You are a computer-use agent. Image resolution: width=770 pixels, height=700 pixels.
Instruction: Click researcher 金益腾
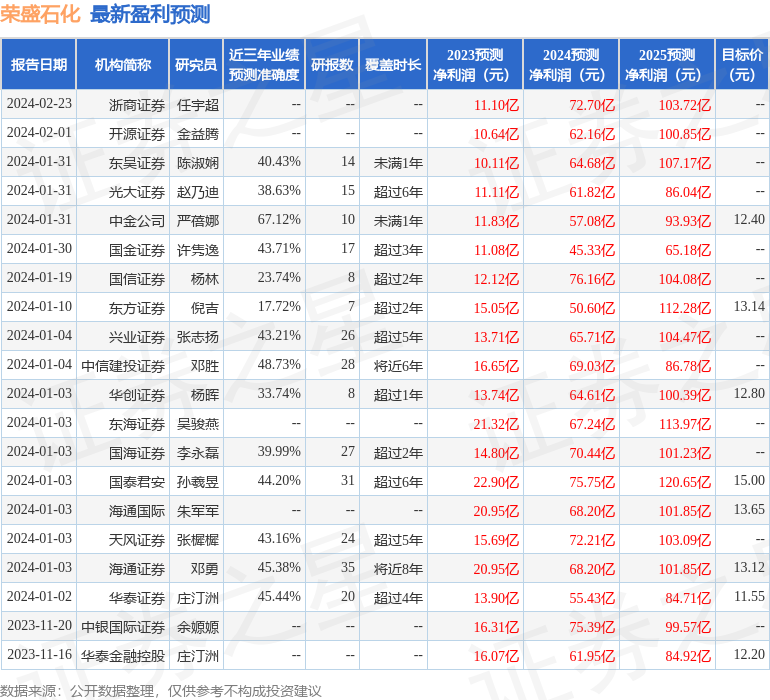pos(197,134)
